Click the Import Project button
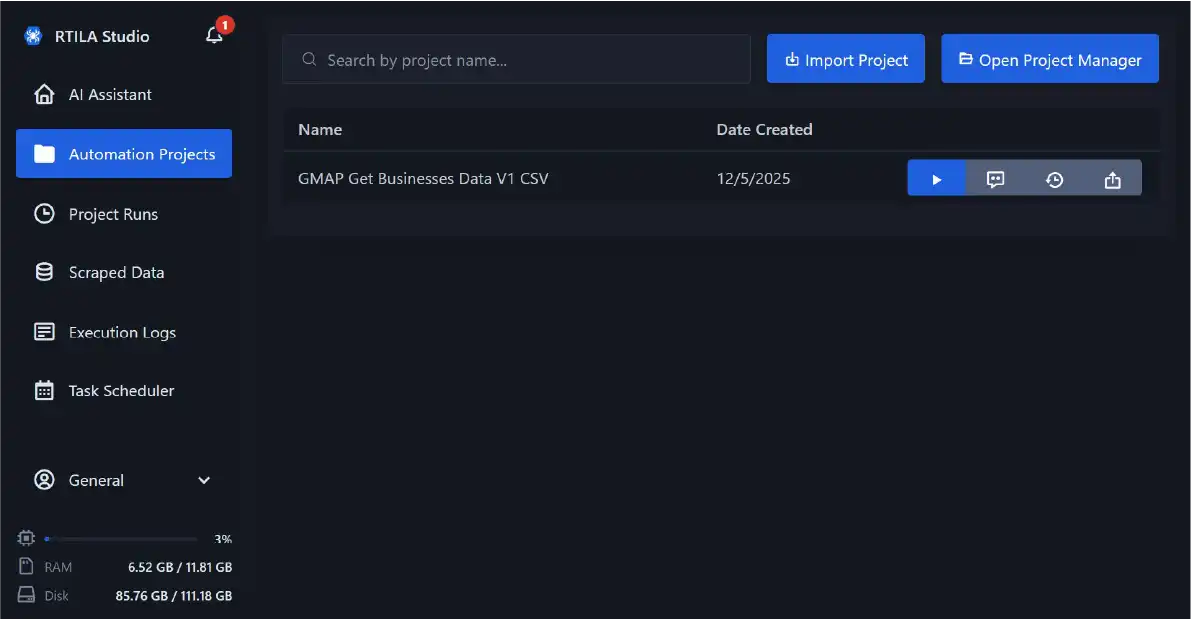The width and height of the screenshot is (1191, 620). coord(846,60)
